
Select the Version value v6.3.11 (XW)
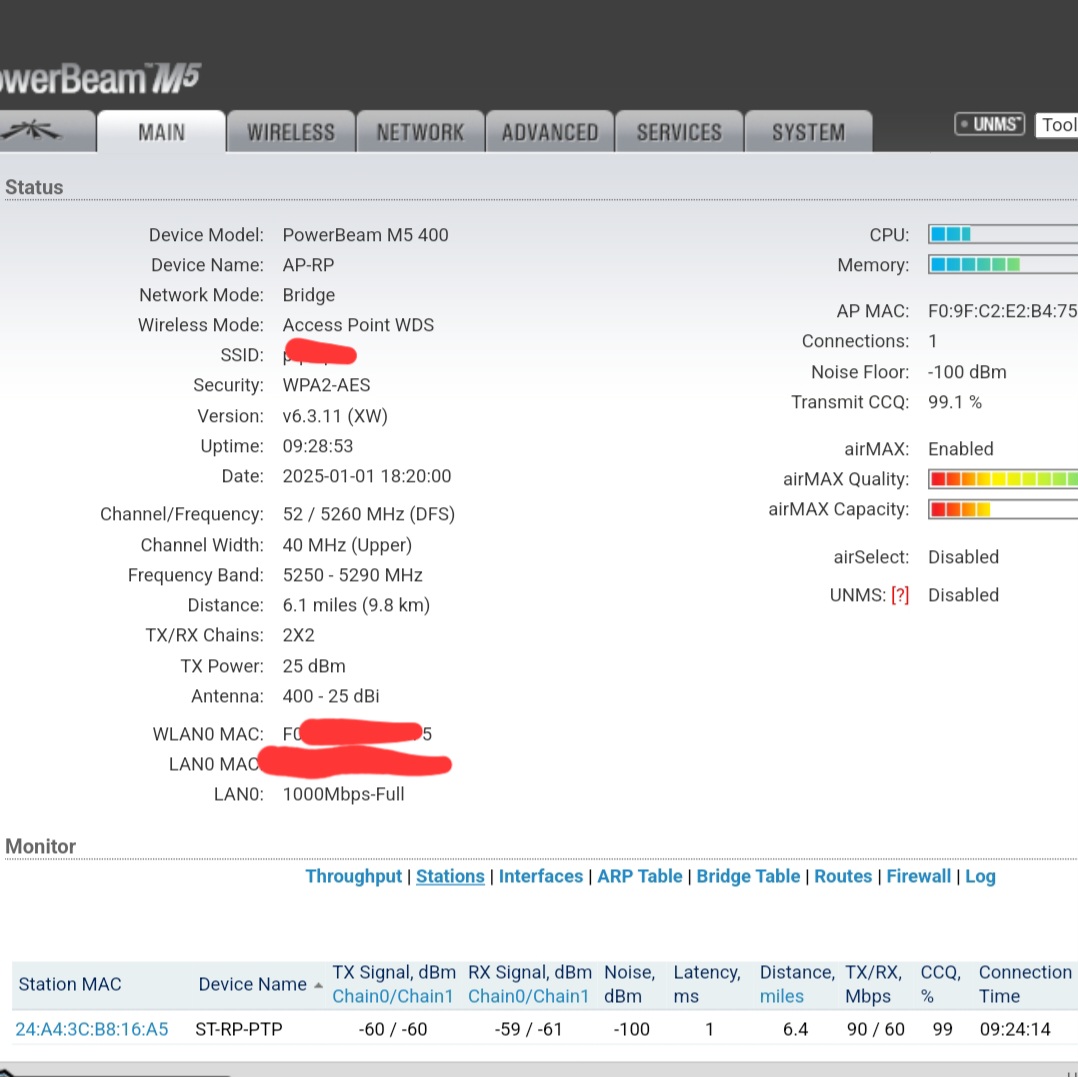coord(335,416)
